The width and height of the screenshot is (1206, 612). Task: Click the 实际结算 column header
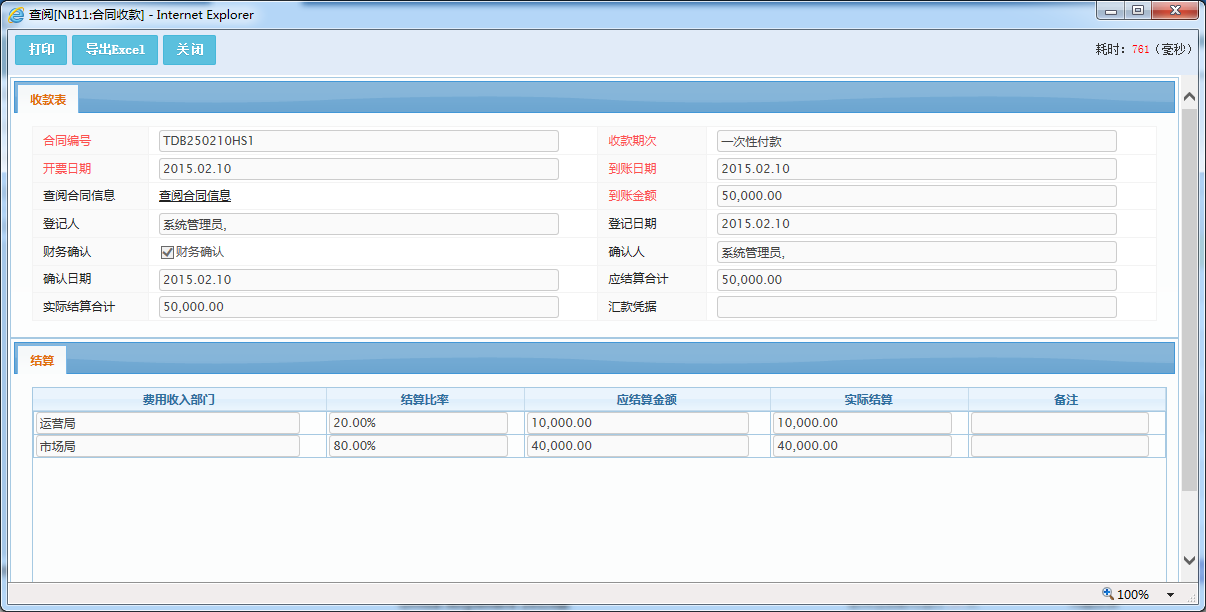pyautogui.click(x=869, y=400)
